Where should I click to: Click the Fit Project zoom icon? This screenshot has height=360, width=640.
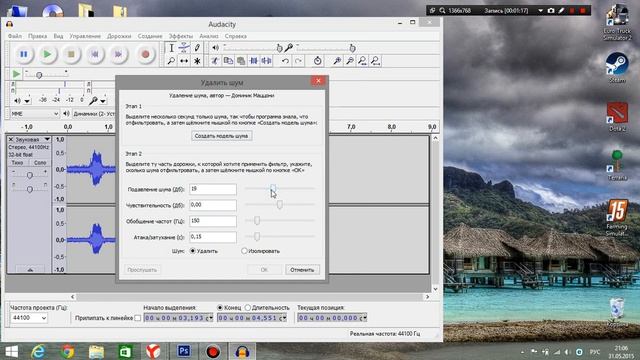376,61
